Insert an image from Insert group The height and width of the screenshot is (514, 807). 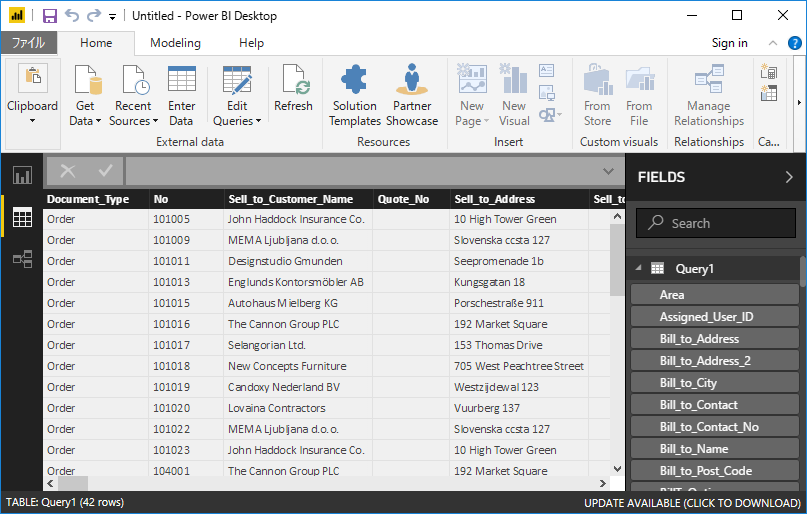546,93
